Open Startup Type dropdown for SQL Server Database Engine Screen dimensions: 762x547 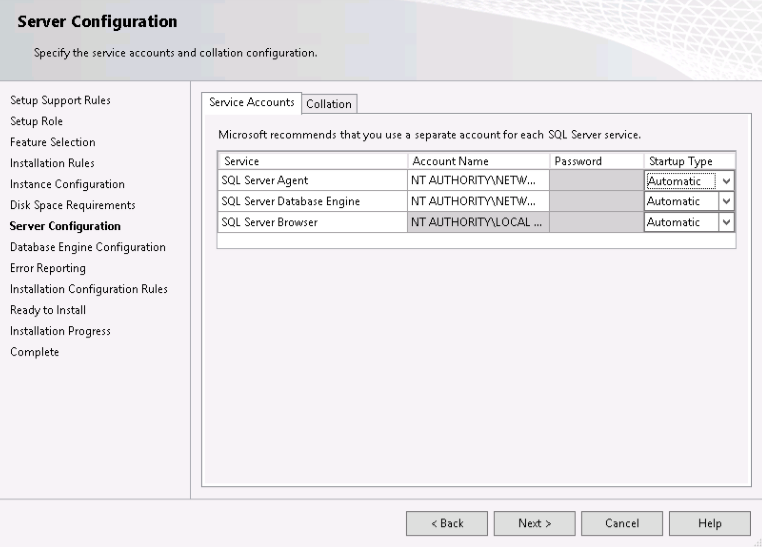pos(726,201)
